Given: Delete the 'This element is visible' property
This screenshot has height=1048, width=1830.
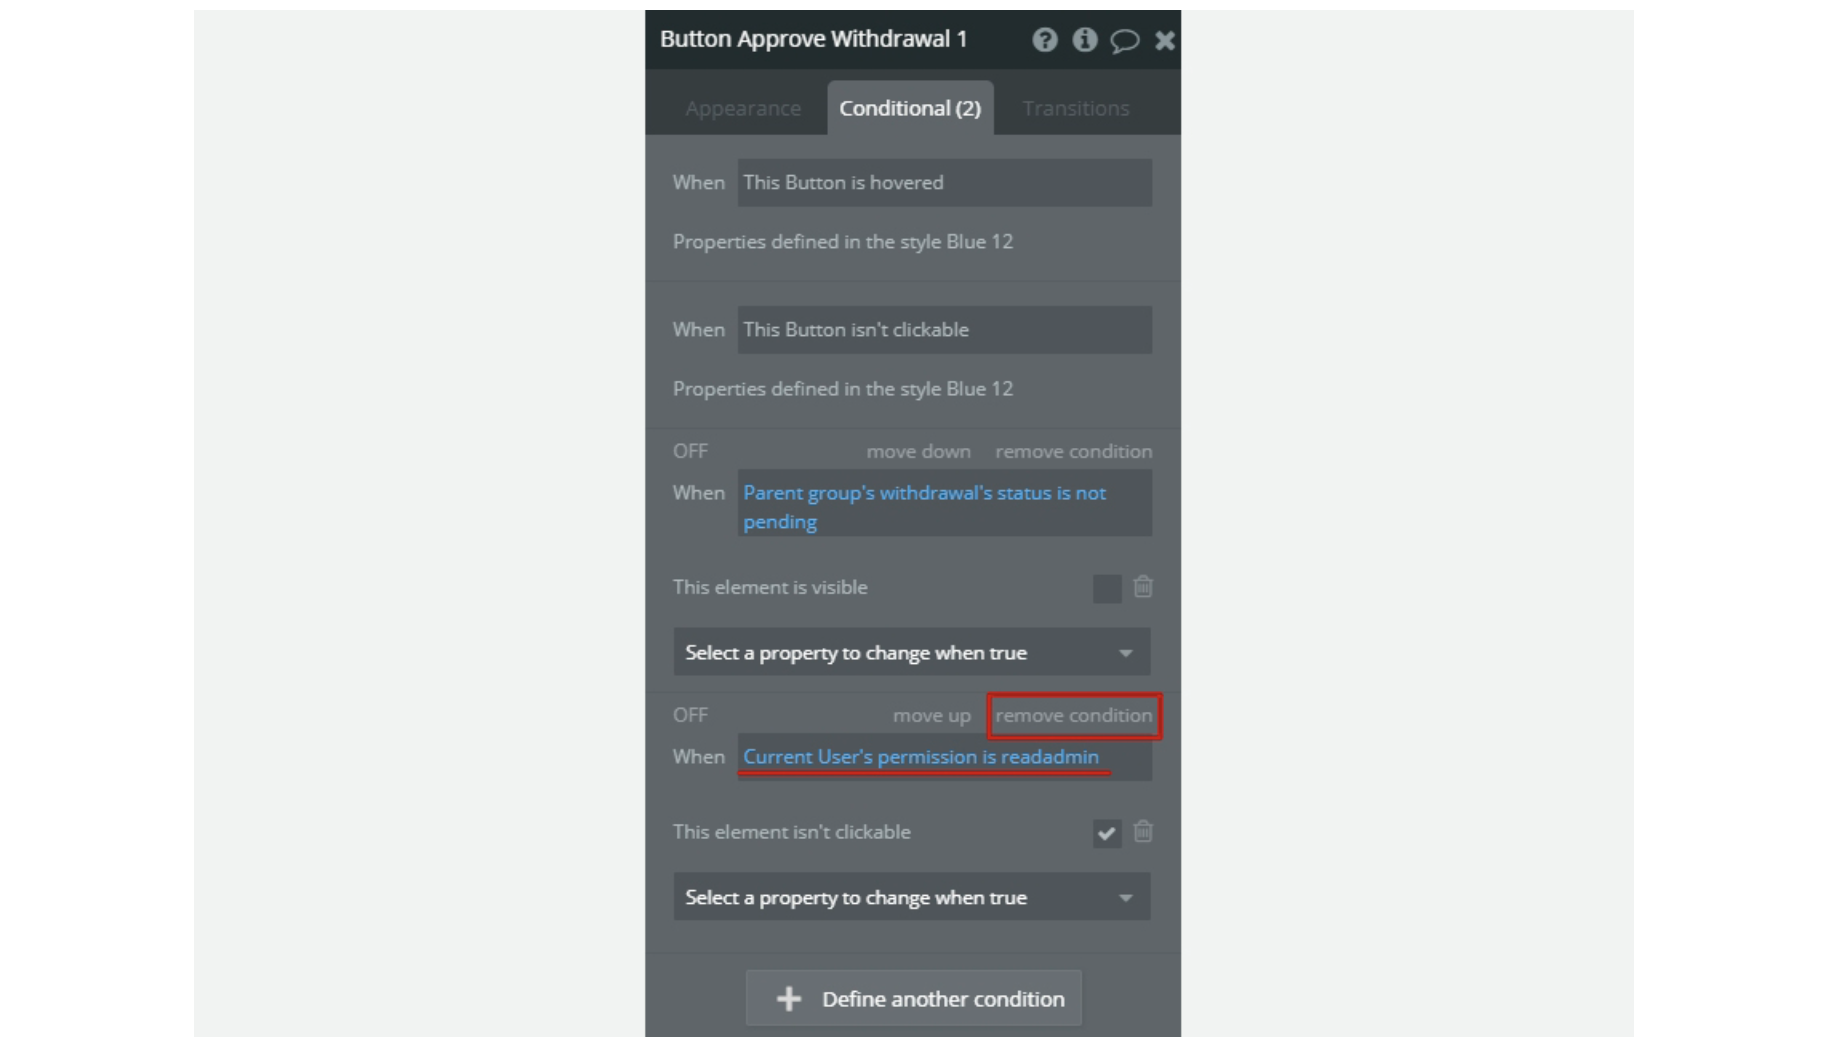Looking at the screenshot, I should (1143, 587).
